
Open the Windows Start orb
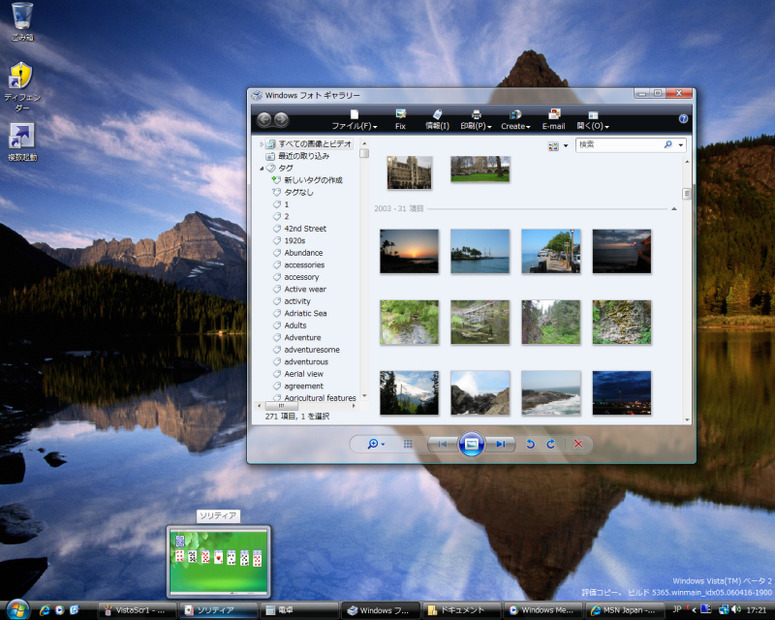18,609
